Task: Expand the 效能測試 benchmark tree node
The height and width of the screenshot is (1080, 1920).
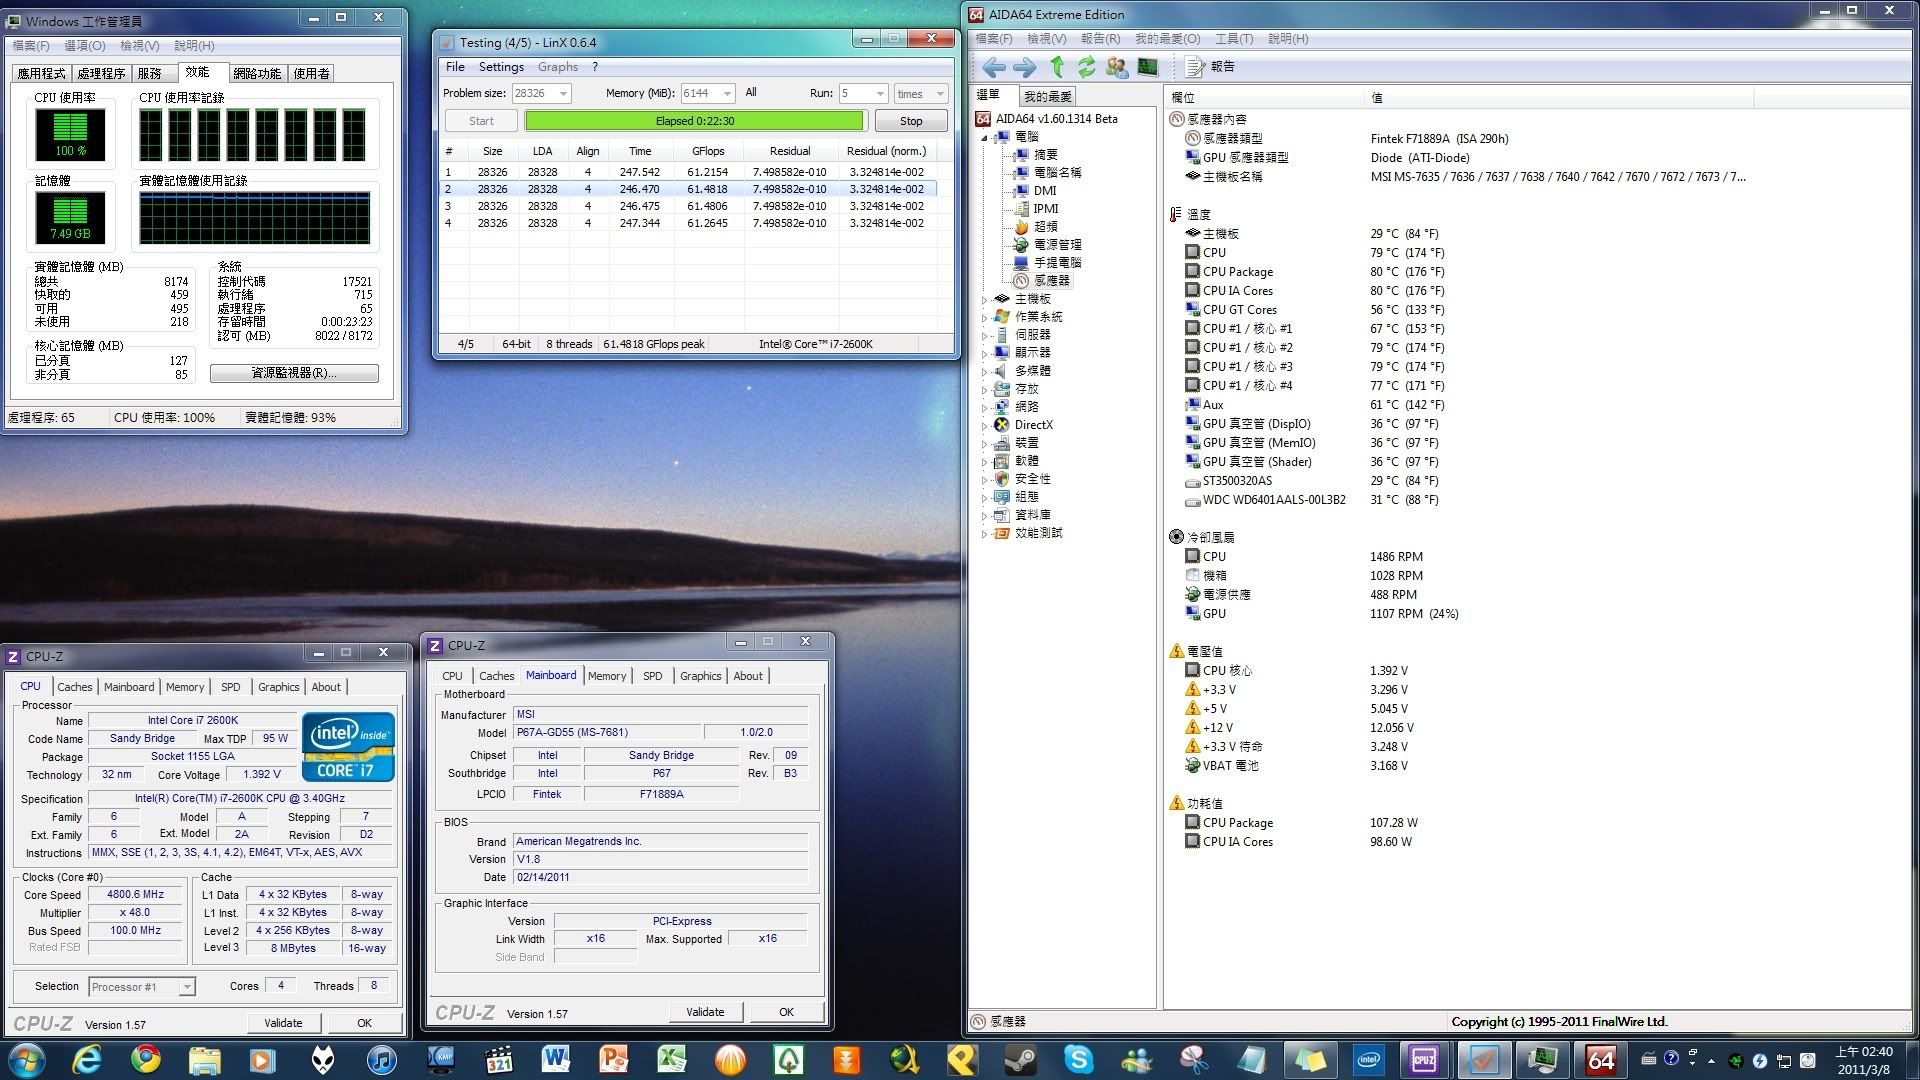Action: [984, 533]
